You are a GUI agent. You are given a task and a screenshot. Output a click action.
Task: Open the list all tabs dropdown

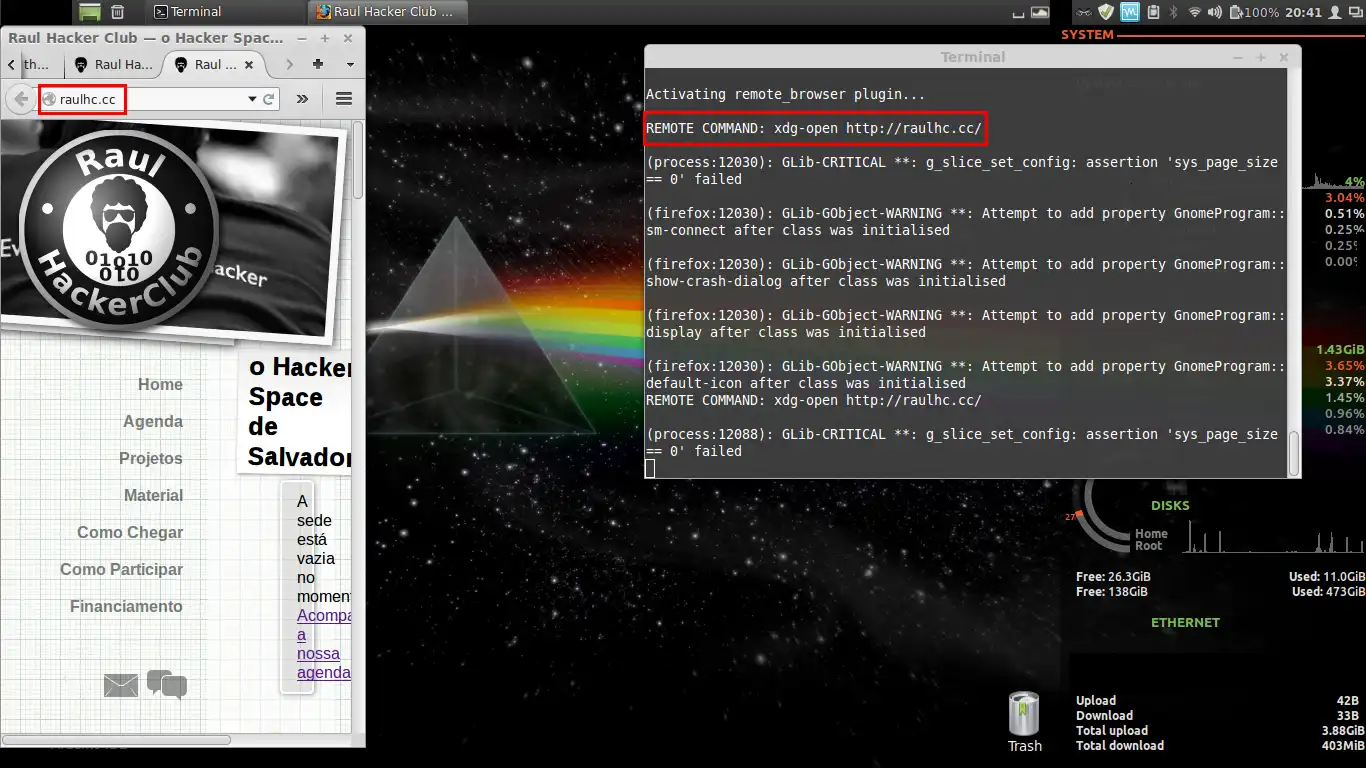point(350,64)
